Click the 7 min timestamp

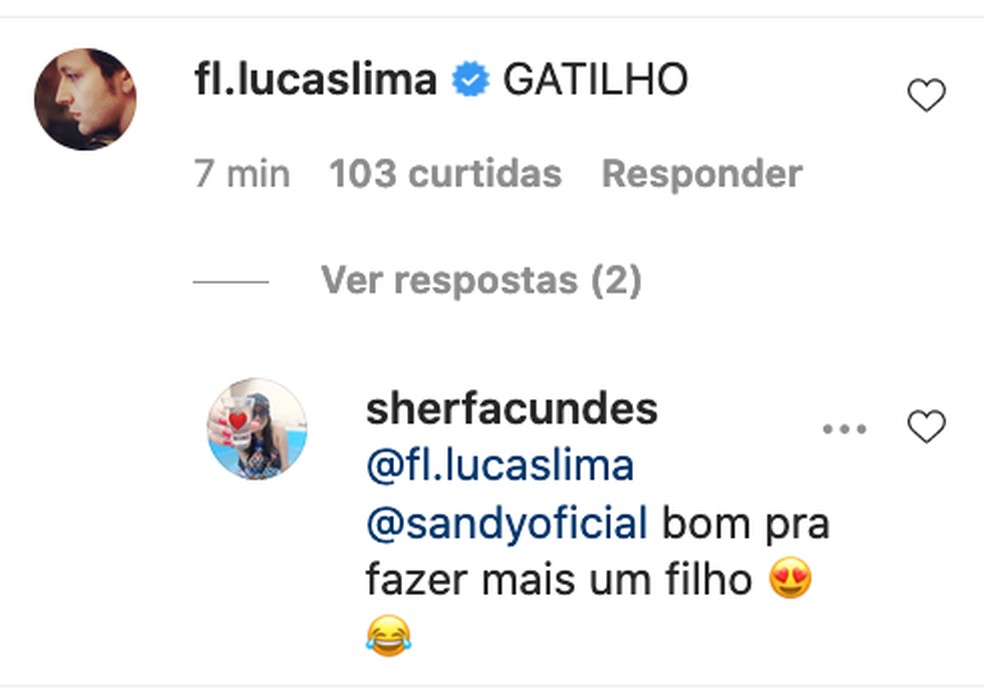(241, 173)
